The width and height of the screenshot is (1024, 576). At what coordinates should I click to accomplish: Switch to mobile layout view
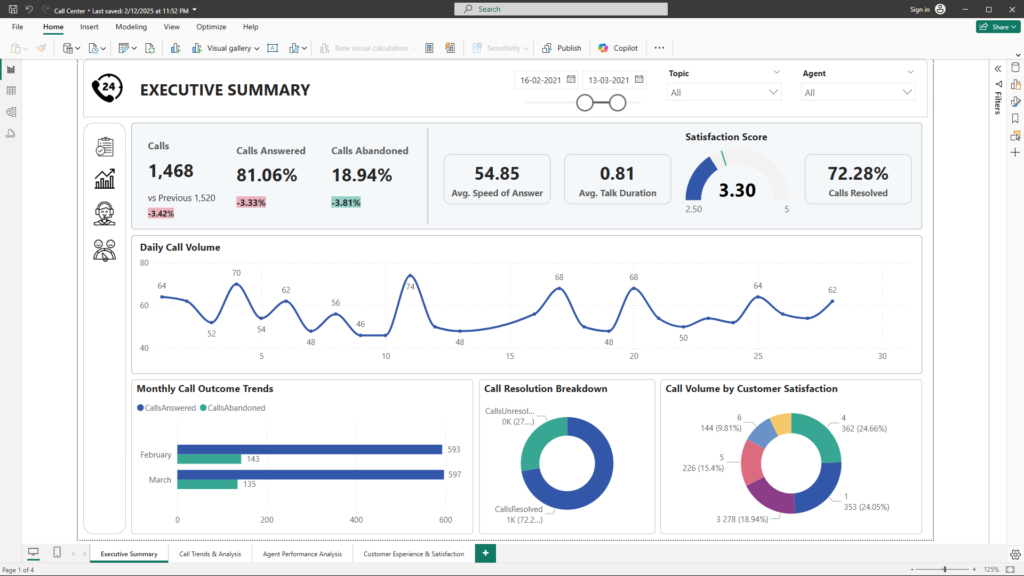(x=57, y=553)
